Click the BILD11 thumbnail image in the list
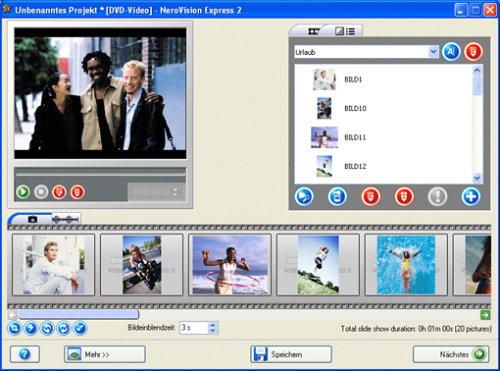Image resolution: width=500 pixels, height=371 pixels. click(x=324, y=137)
